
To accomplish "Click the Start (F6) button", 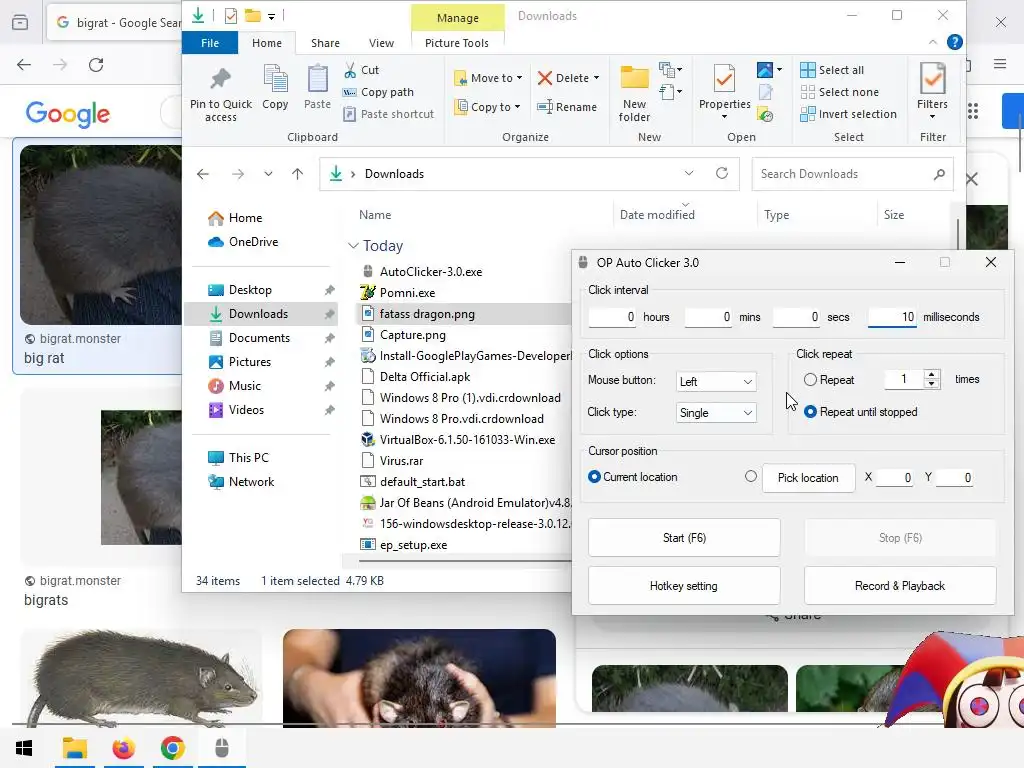I will click(684, 537).
